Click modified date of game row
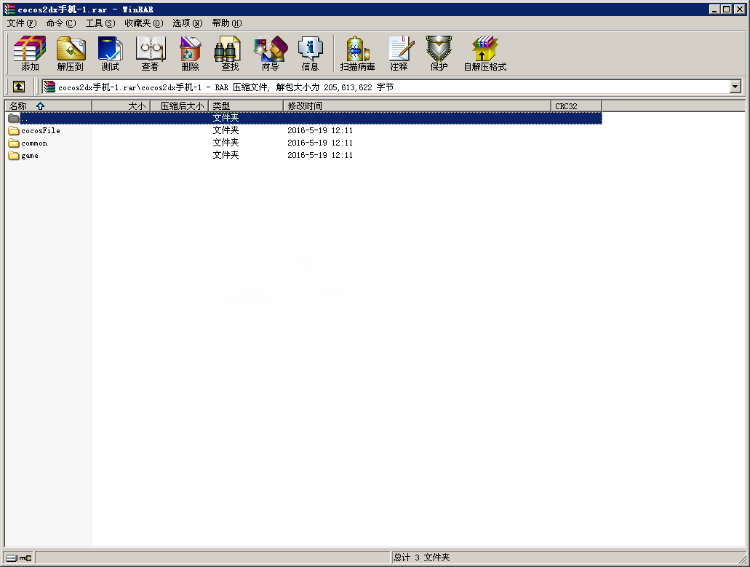This screenshot has height=567, width=750. (320, 155)
